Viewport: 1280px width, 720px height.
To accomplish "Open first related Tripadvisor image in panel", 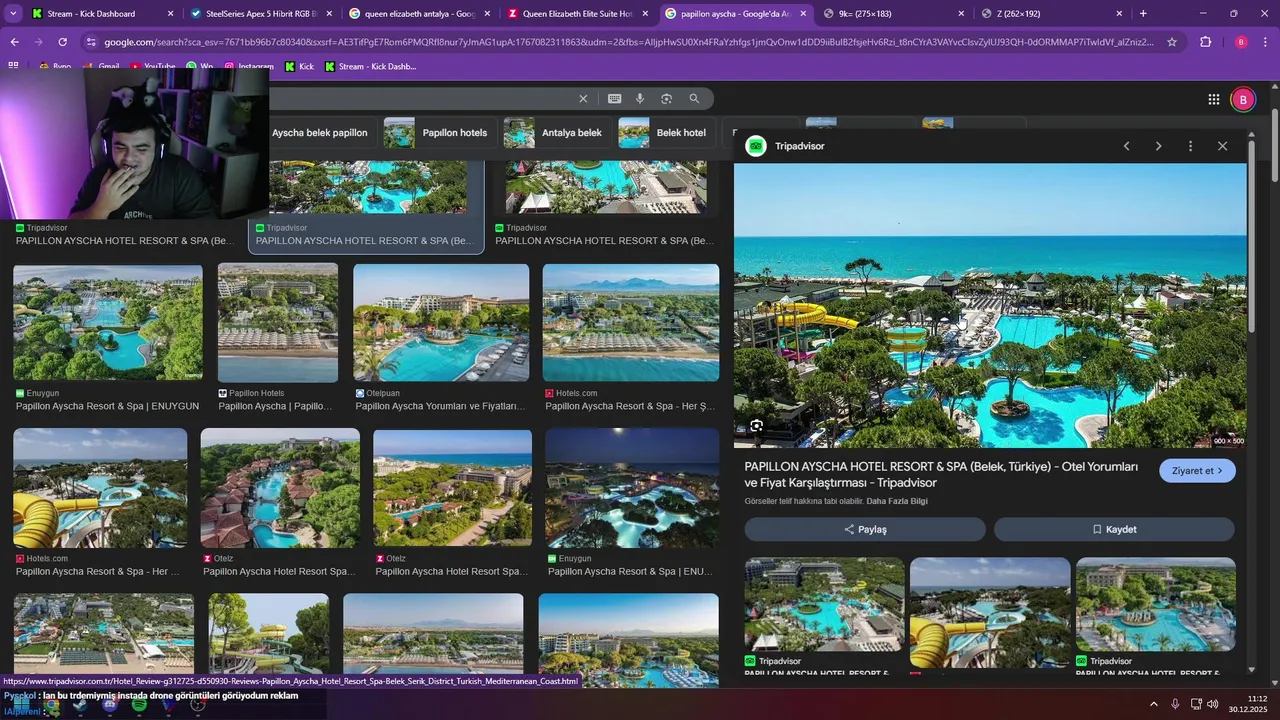I will point(824,604).
